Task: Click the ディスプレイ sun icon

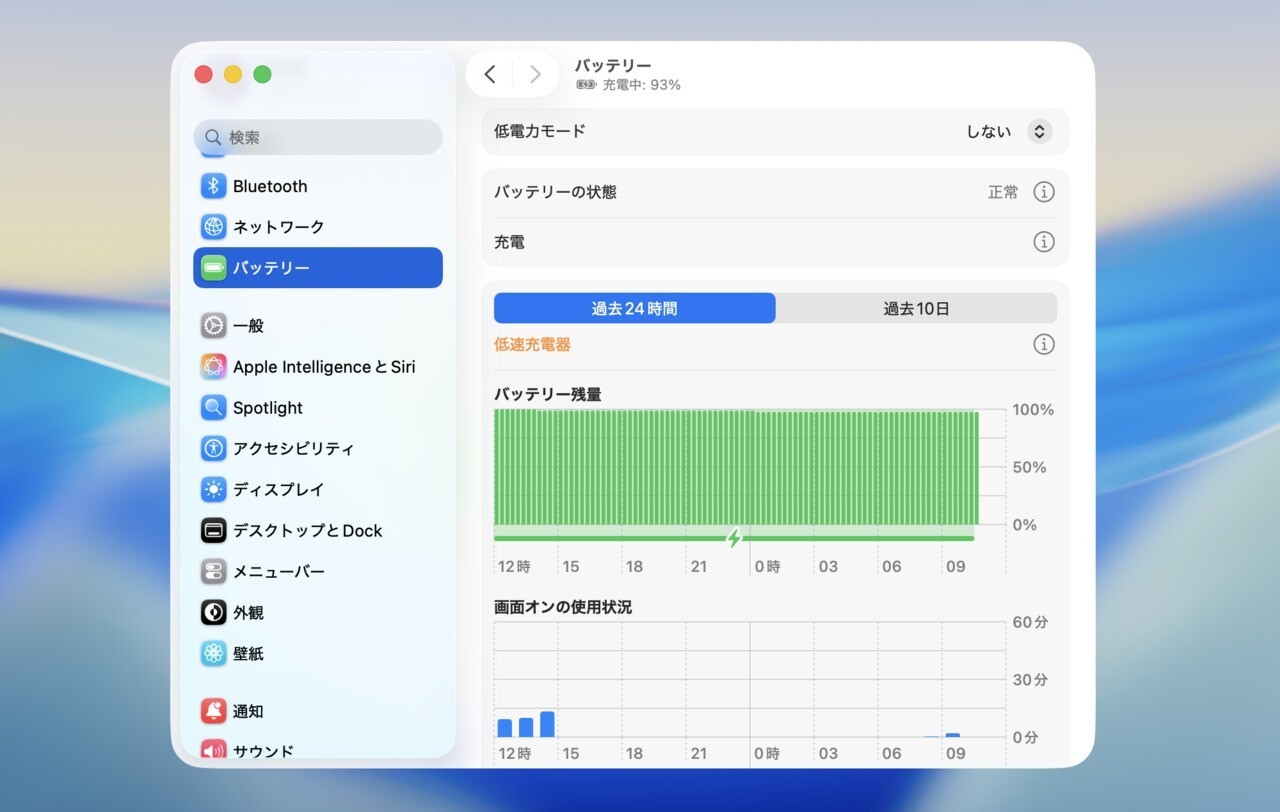Action: (x=213, y=490)
